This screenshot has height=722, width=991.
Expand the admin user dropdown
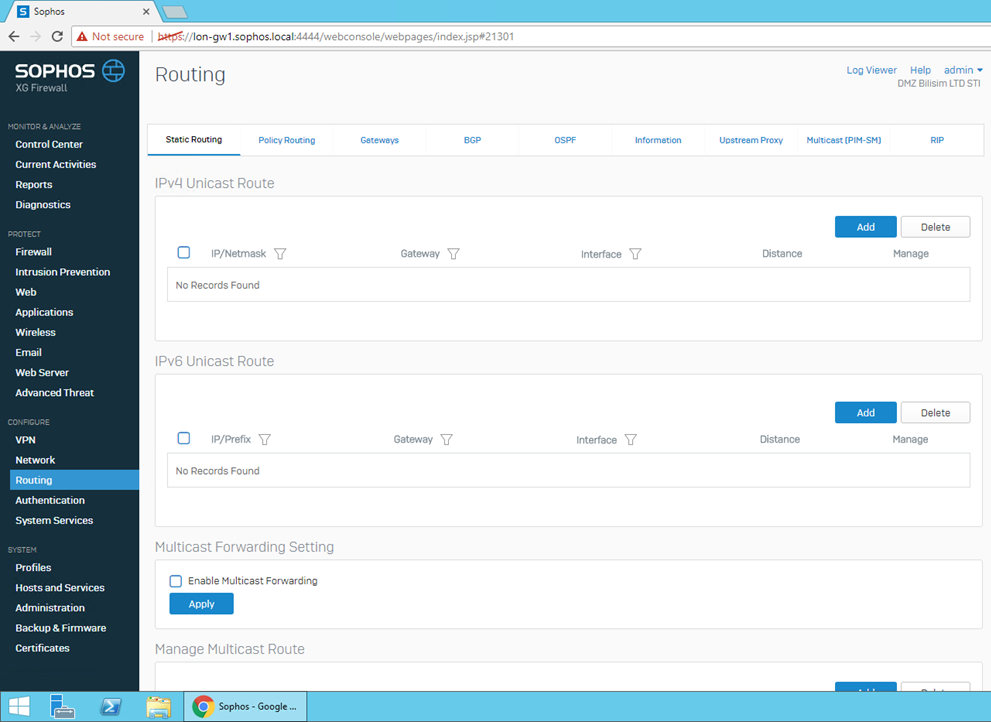click(963, 70)
